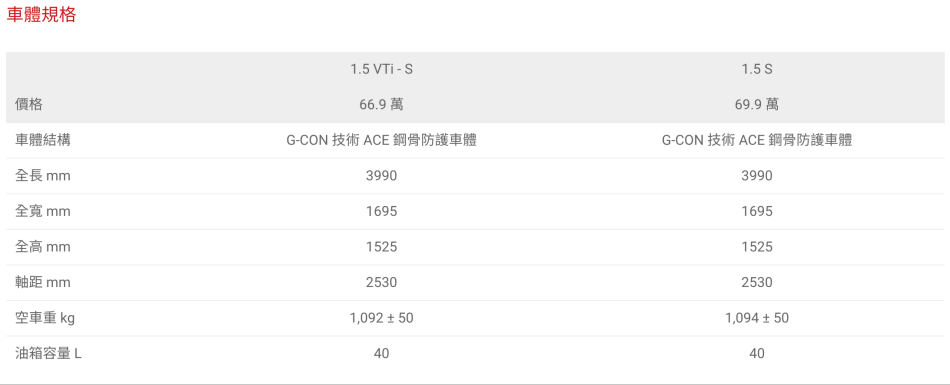Select the 1.5 S column header
The width and height of the screenshot is (950, 385).
(x=757, y=69)
